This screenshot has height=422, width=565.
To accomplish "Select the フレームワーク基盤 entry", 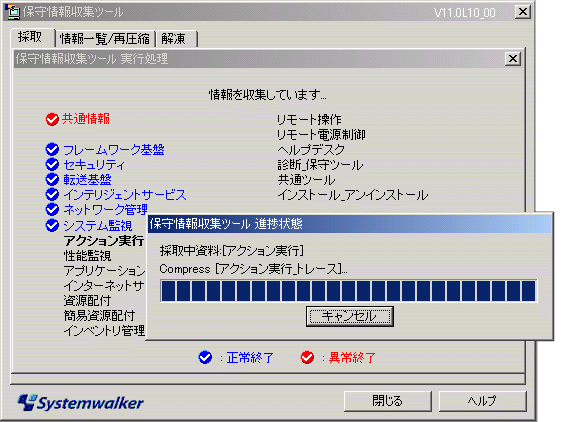I will 114,150.
